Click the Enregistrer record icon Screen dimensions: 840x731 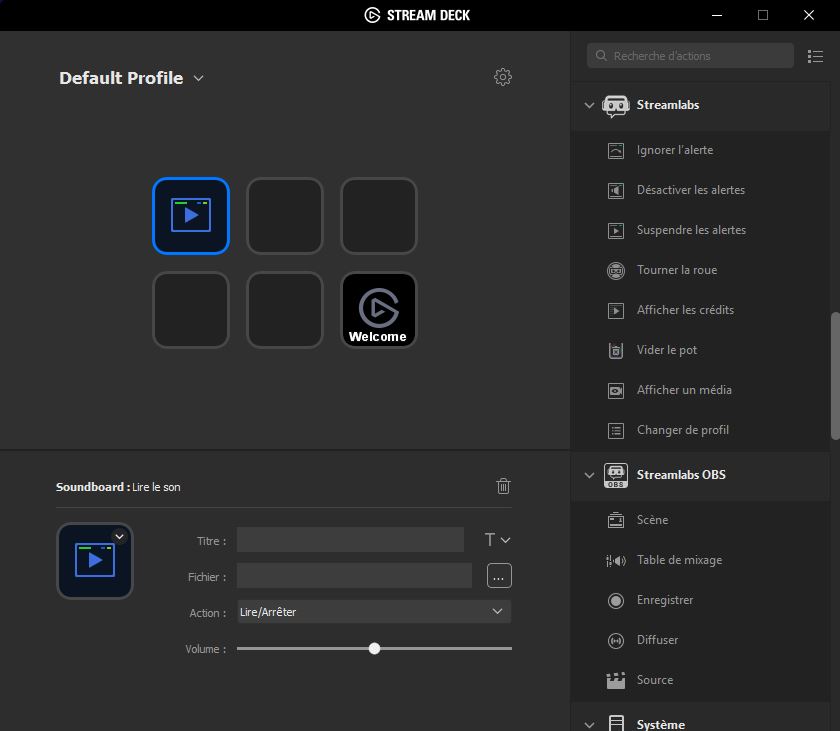click(616, 600)
